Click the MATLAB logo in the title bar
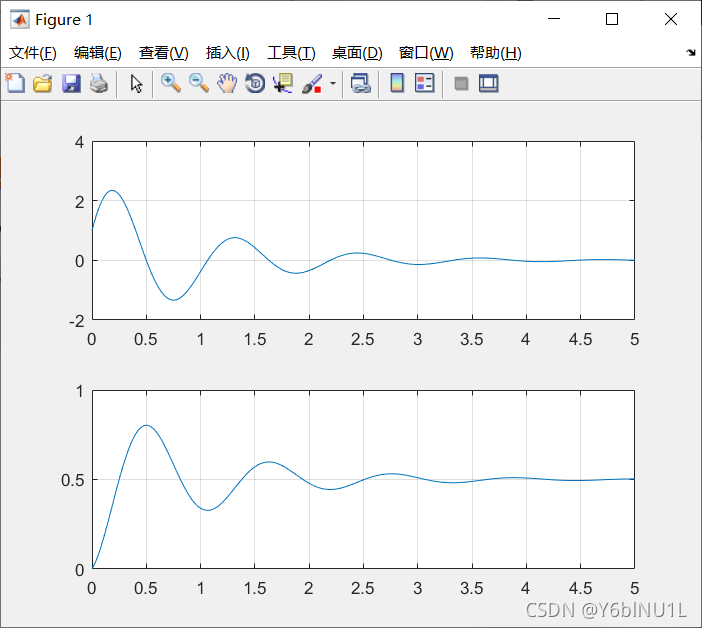702x628 pixels. (x=20, y=19)
